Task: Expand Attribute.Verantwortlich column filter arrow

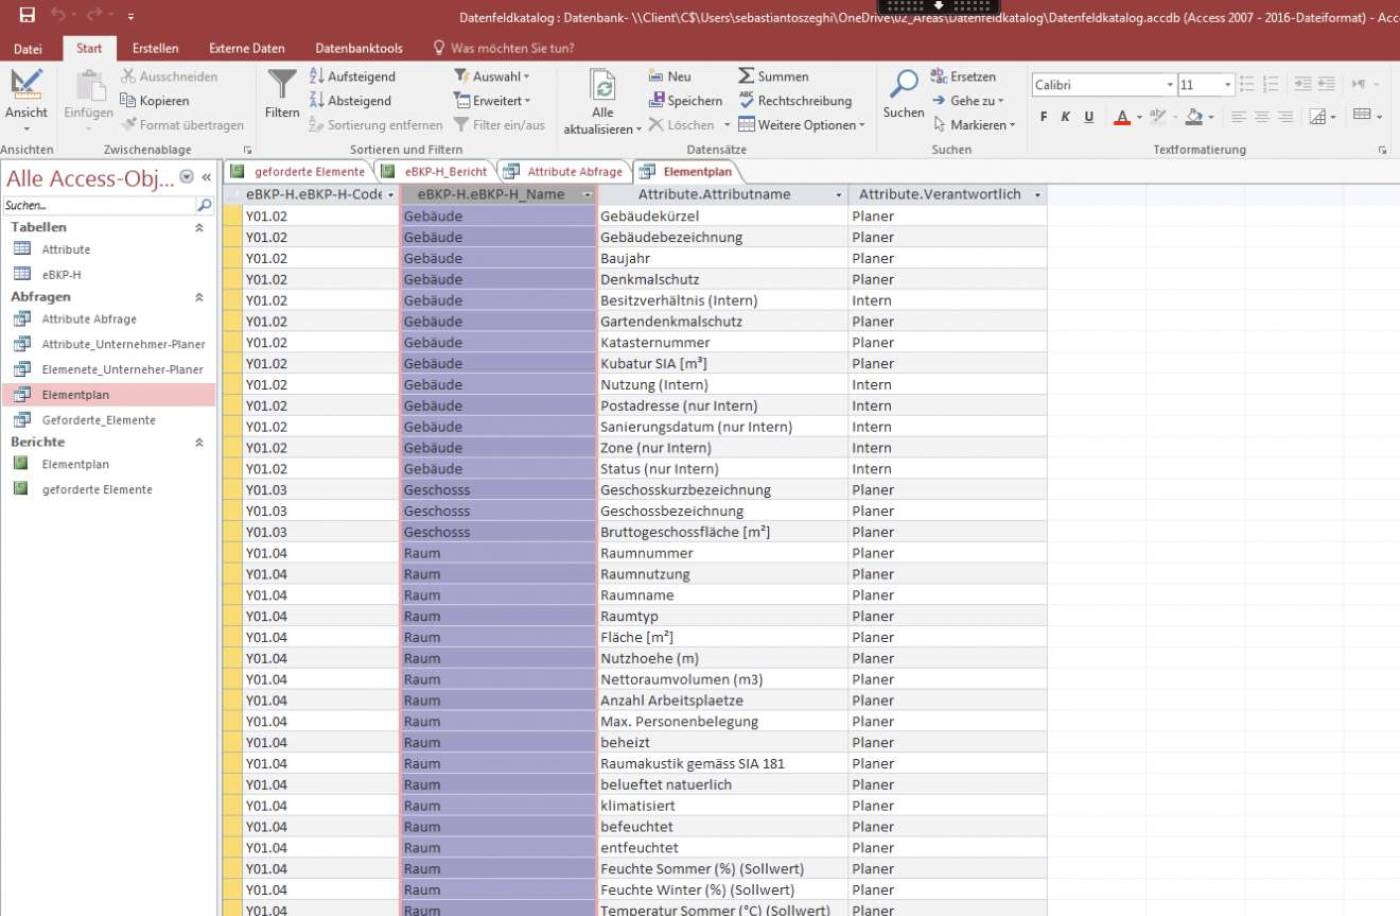Action: [x=1037, y=195]
